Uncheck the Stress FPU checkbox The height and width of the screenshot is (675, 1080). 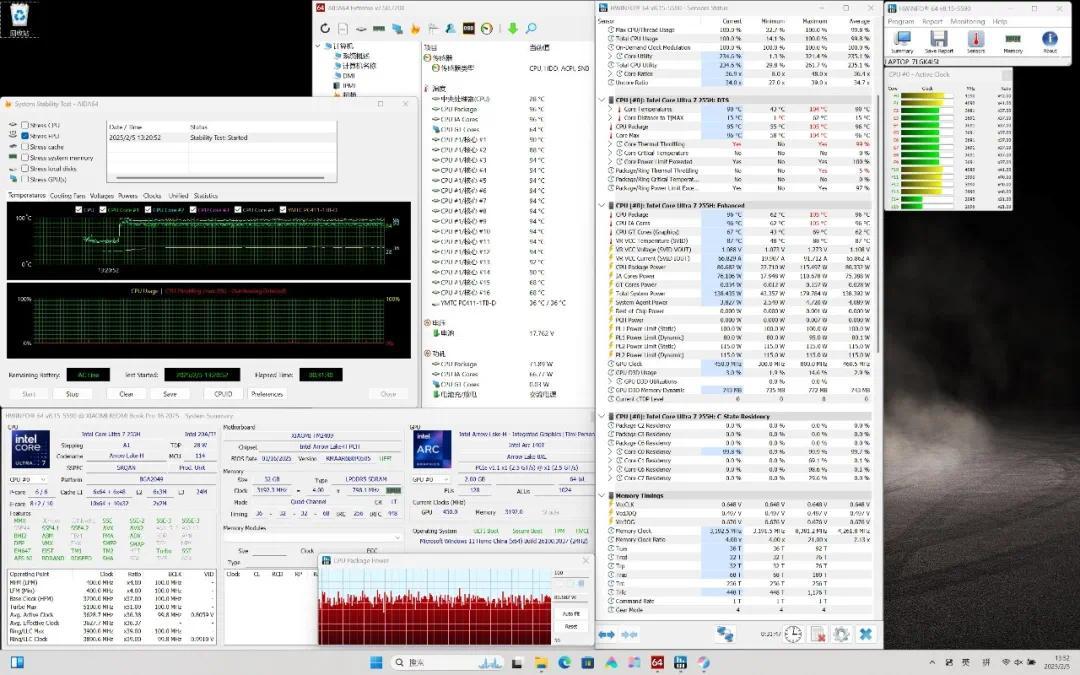[25, 136]
